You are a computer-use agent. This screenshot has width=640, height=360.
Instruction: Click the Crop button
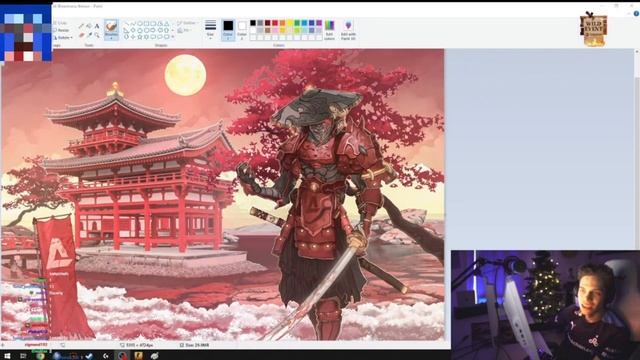point(60,23)
